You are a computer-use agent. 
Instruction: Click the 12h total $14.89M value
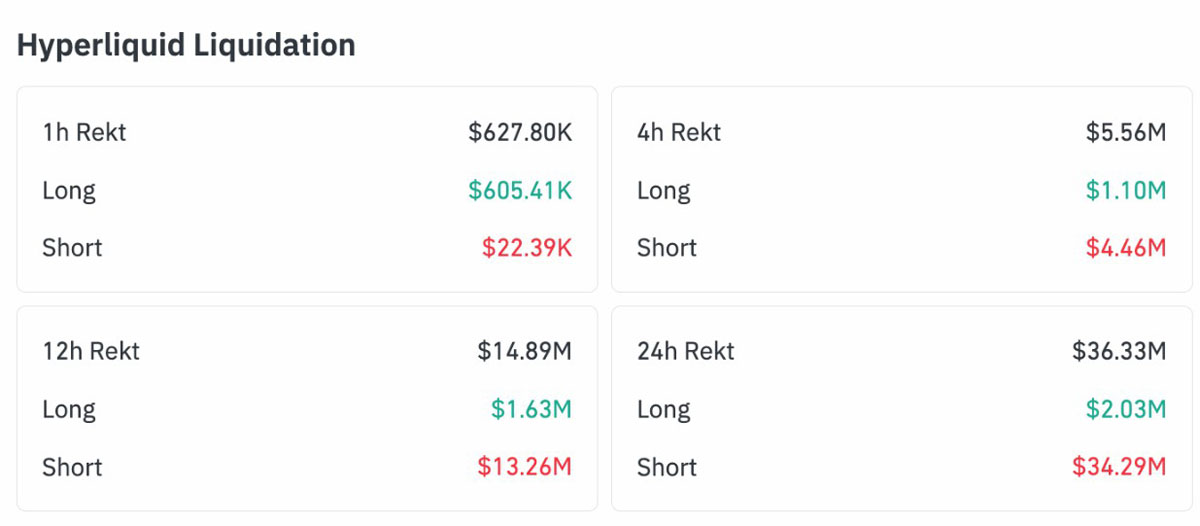tap(525, 351)
